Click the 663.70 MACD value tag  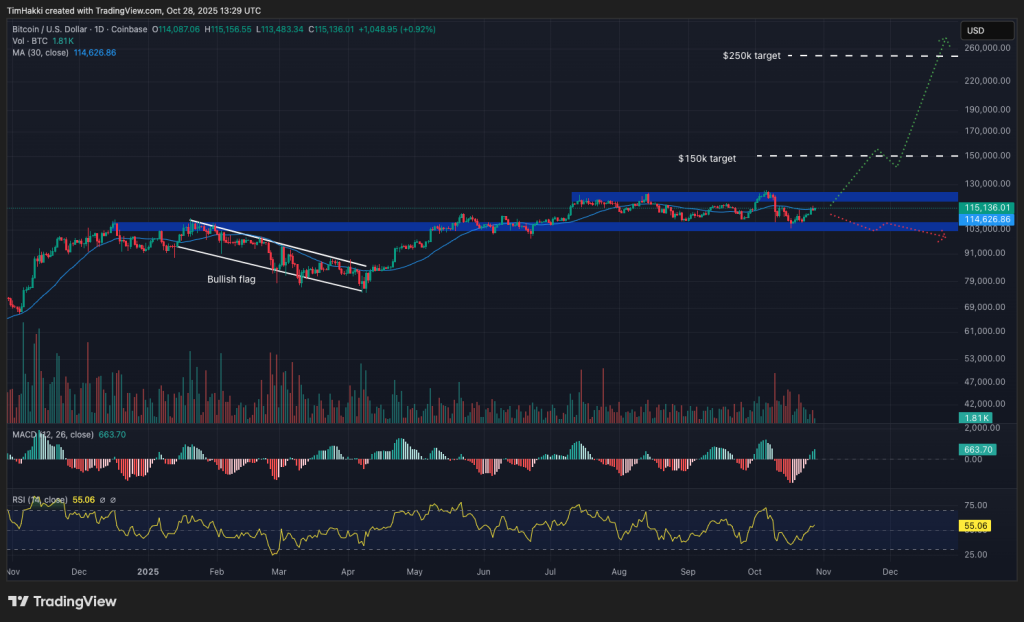[x=977, y=451]
